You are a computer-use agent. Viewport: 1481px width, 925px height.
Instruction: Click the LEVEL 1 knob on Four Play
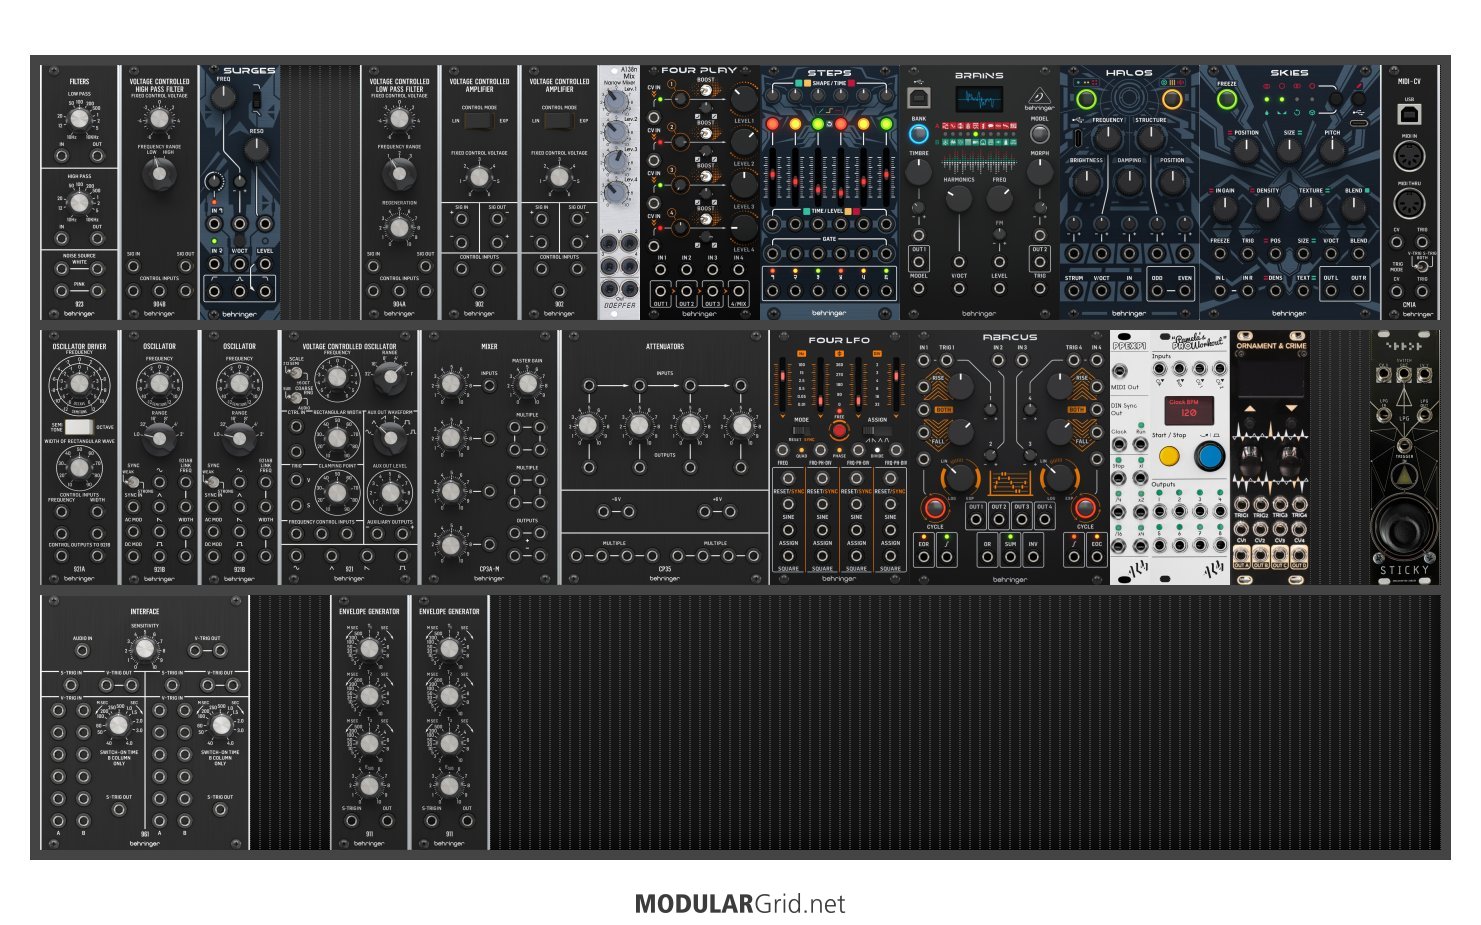[744, 99]
